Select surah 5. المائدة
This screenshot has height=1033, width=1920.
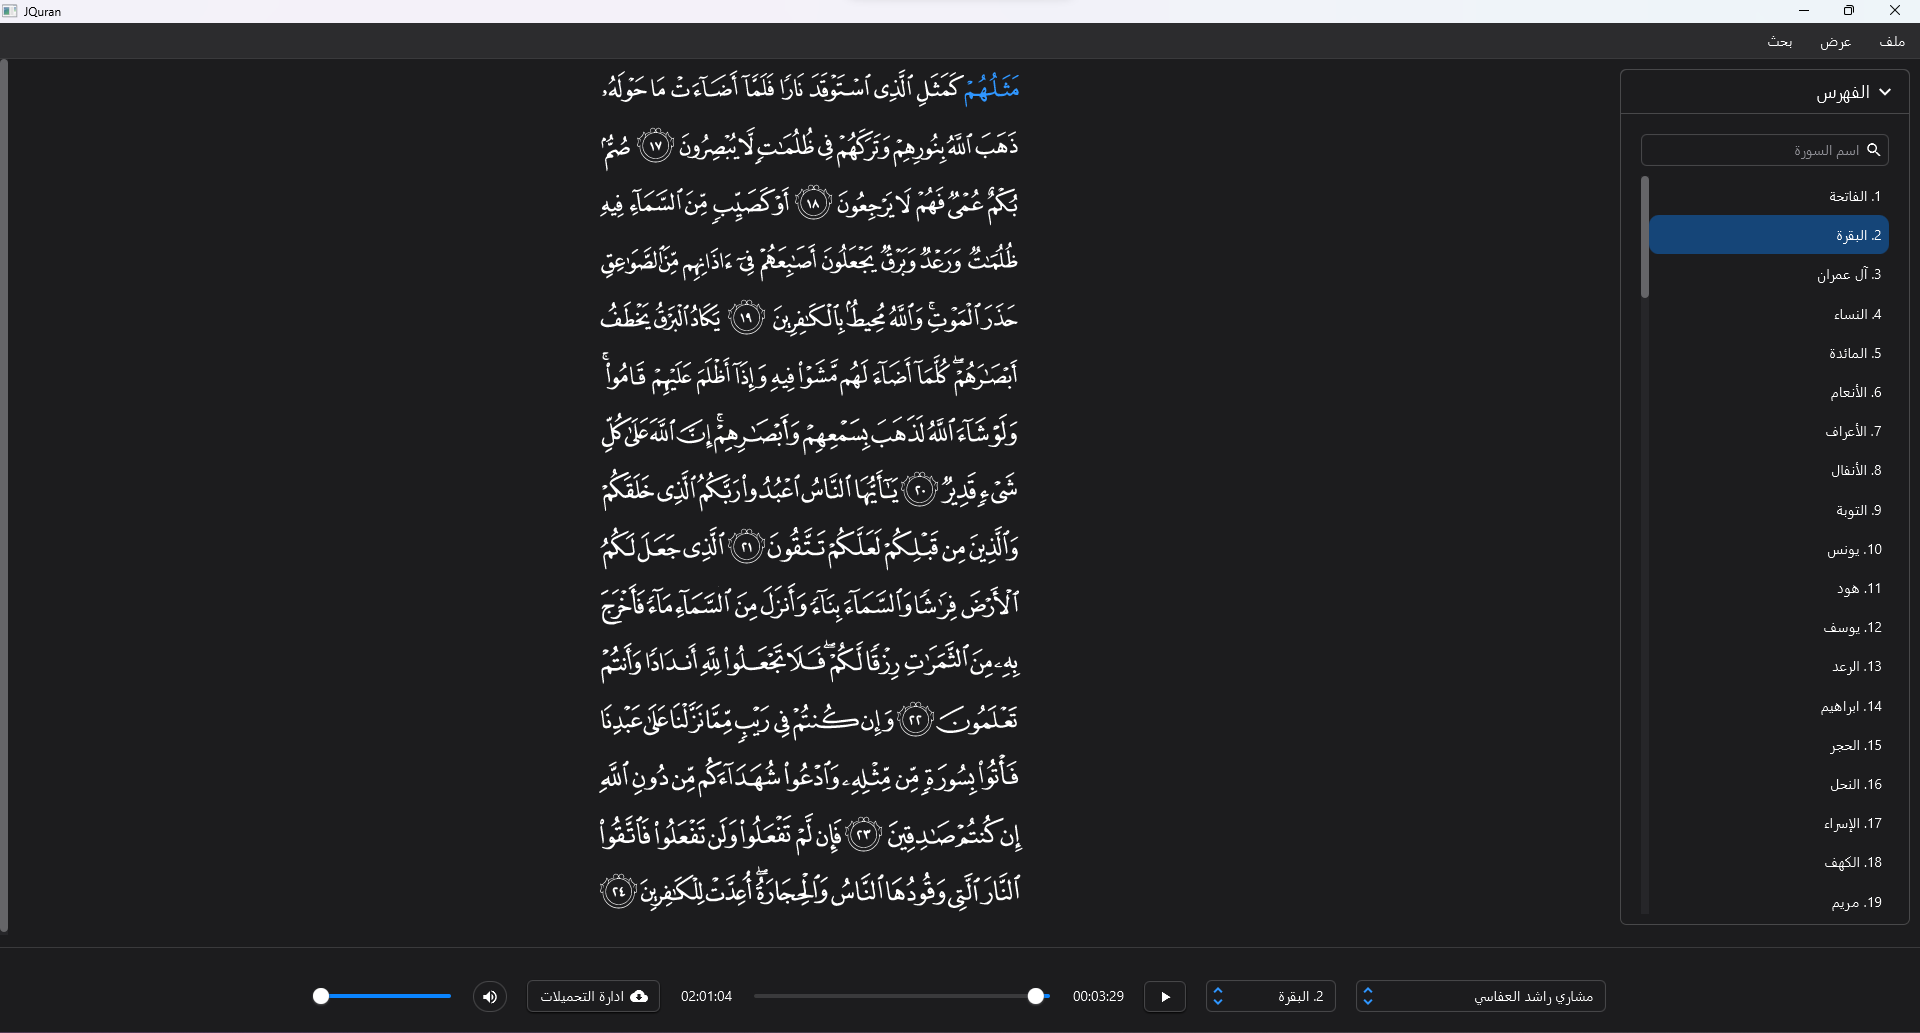tap(1768, 353)
